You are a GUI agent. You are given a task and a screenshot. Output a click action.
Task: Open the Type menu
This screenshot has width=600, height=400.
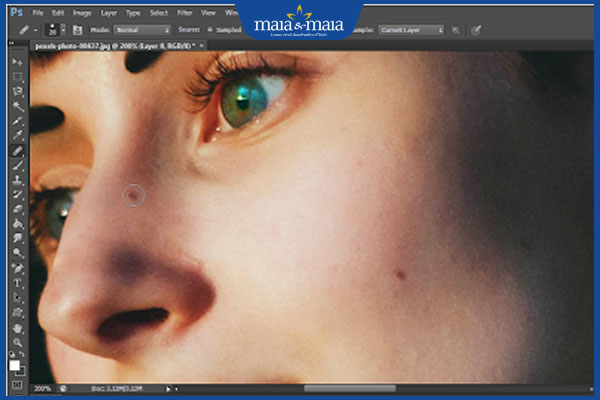pyautogui.click(x=133, y=13)
